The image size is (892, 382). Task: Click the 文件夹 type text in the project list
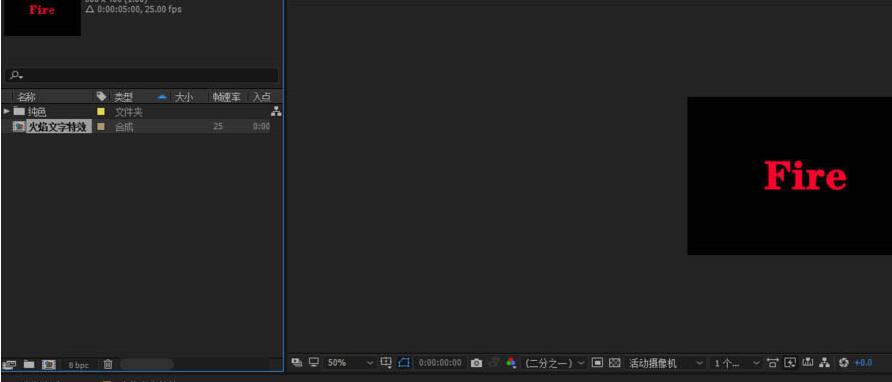coord(129,112)
